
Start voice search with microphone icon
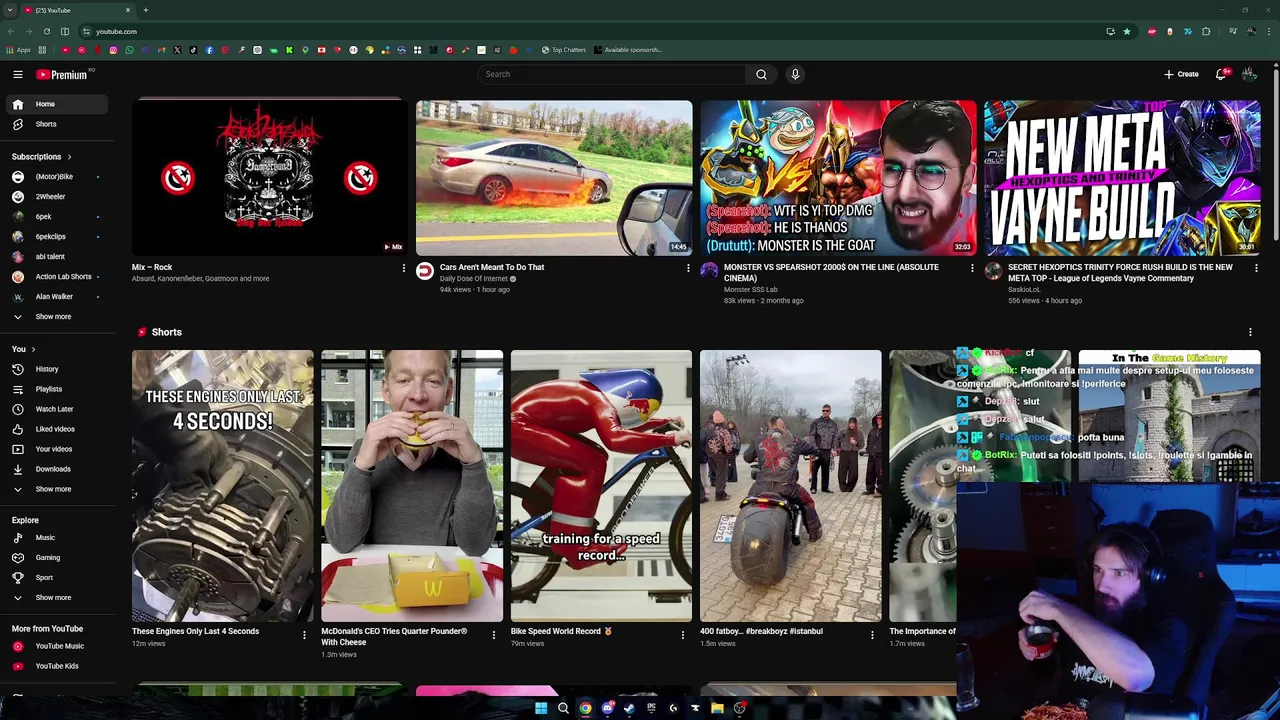(x=795, y=74)
